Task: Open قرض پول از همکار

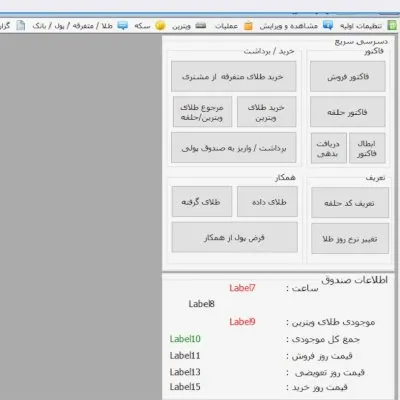Action: pyautogui.click(x=235, y=237)
